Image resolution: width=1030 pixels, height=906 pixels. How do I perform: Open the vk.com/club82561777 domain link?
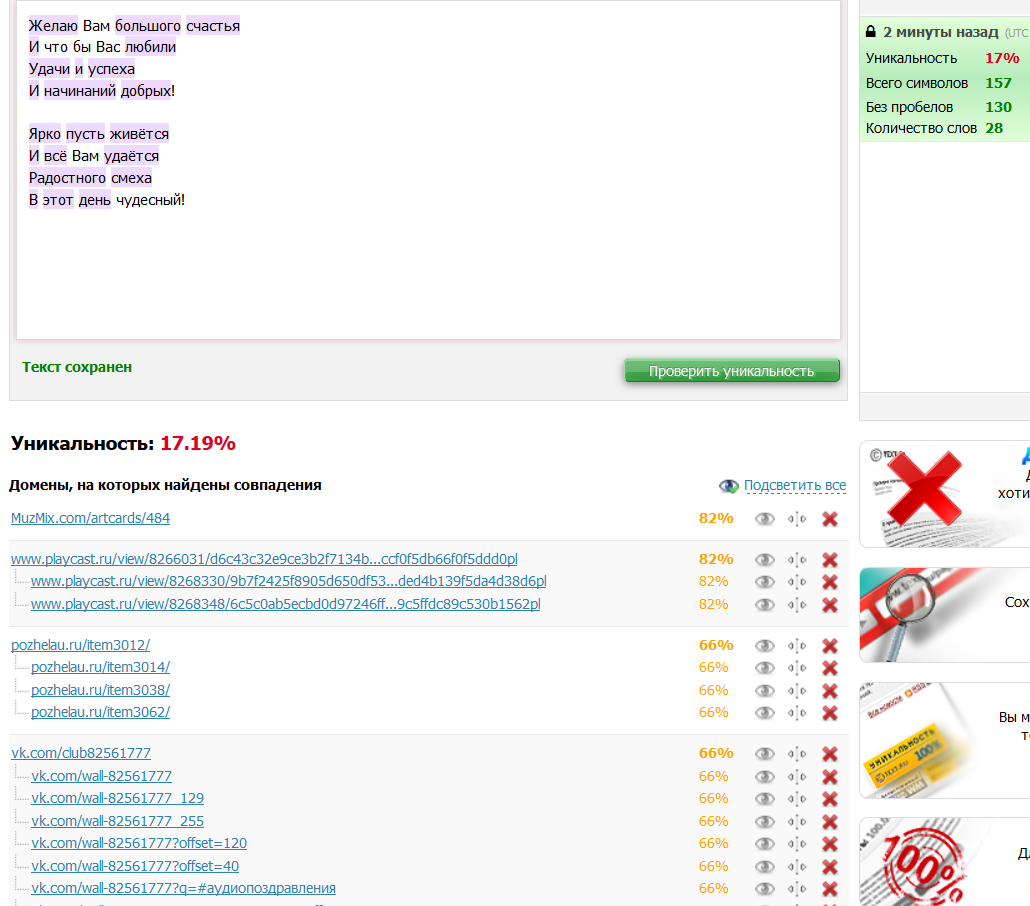[81, 753]
